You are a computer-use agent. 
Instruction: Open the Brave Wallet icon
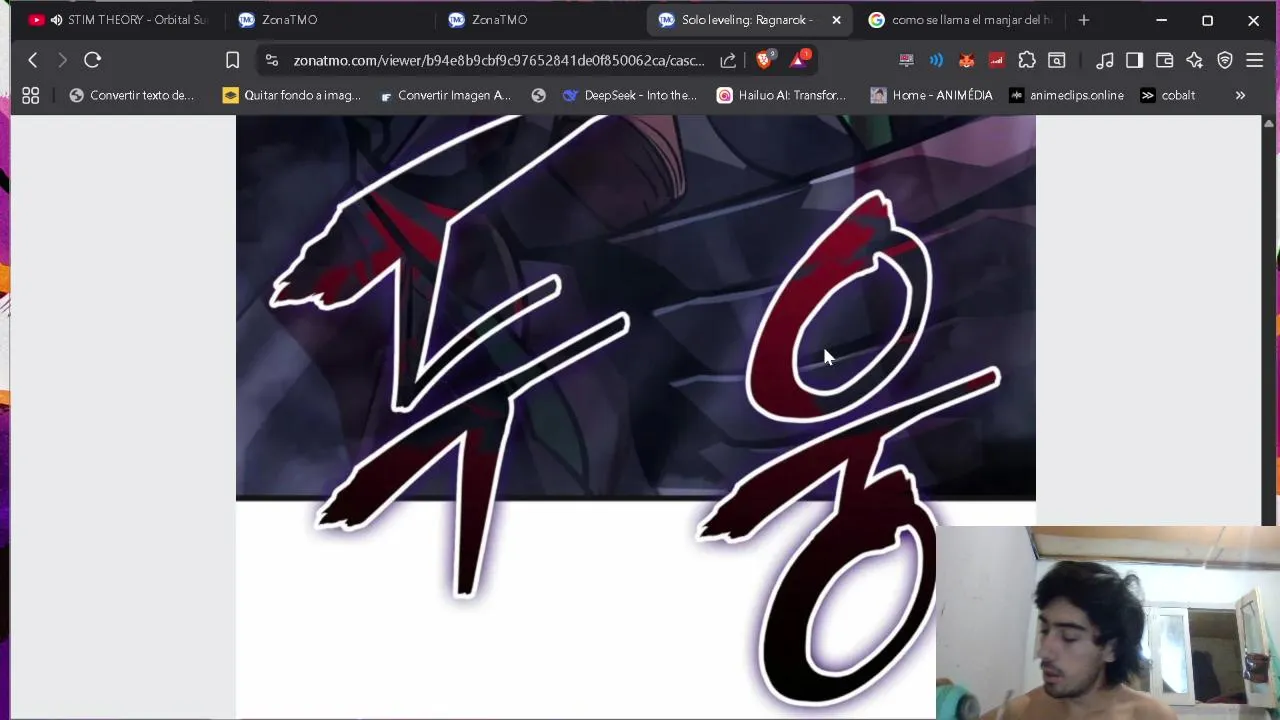(x=1164, y=60)
